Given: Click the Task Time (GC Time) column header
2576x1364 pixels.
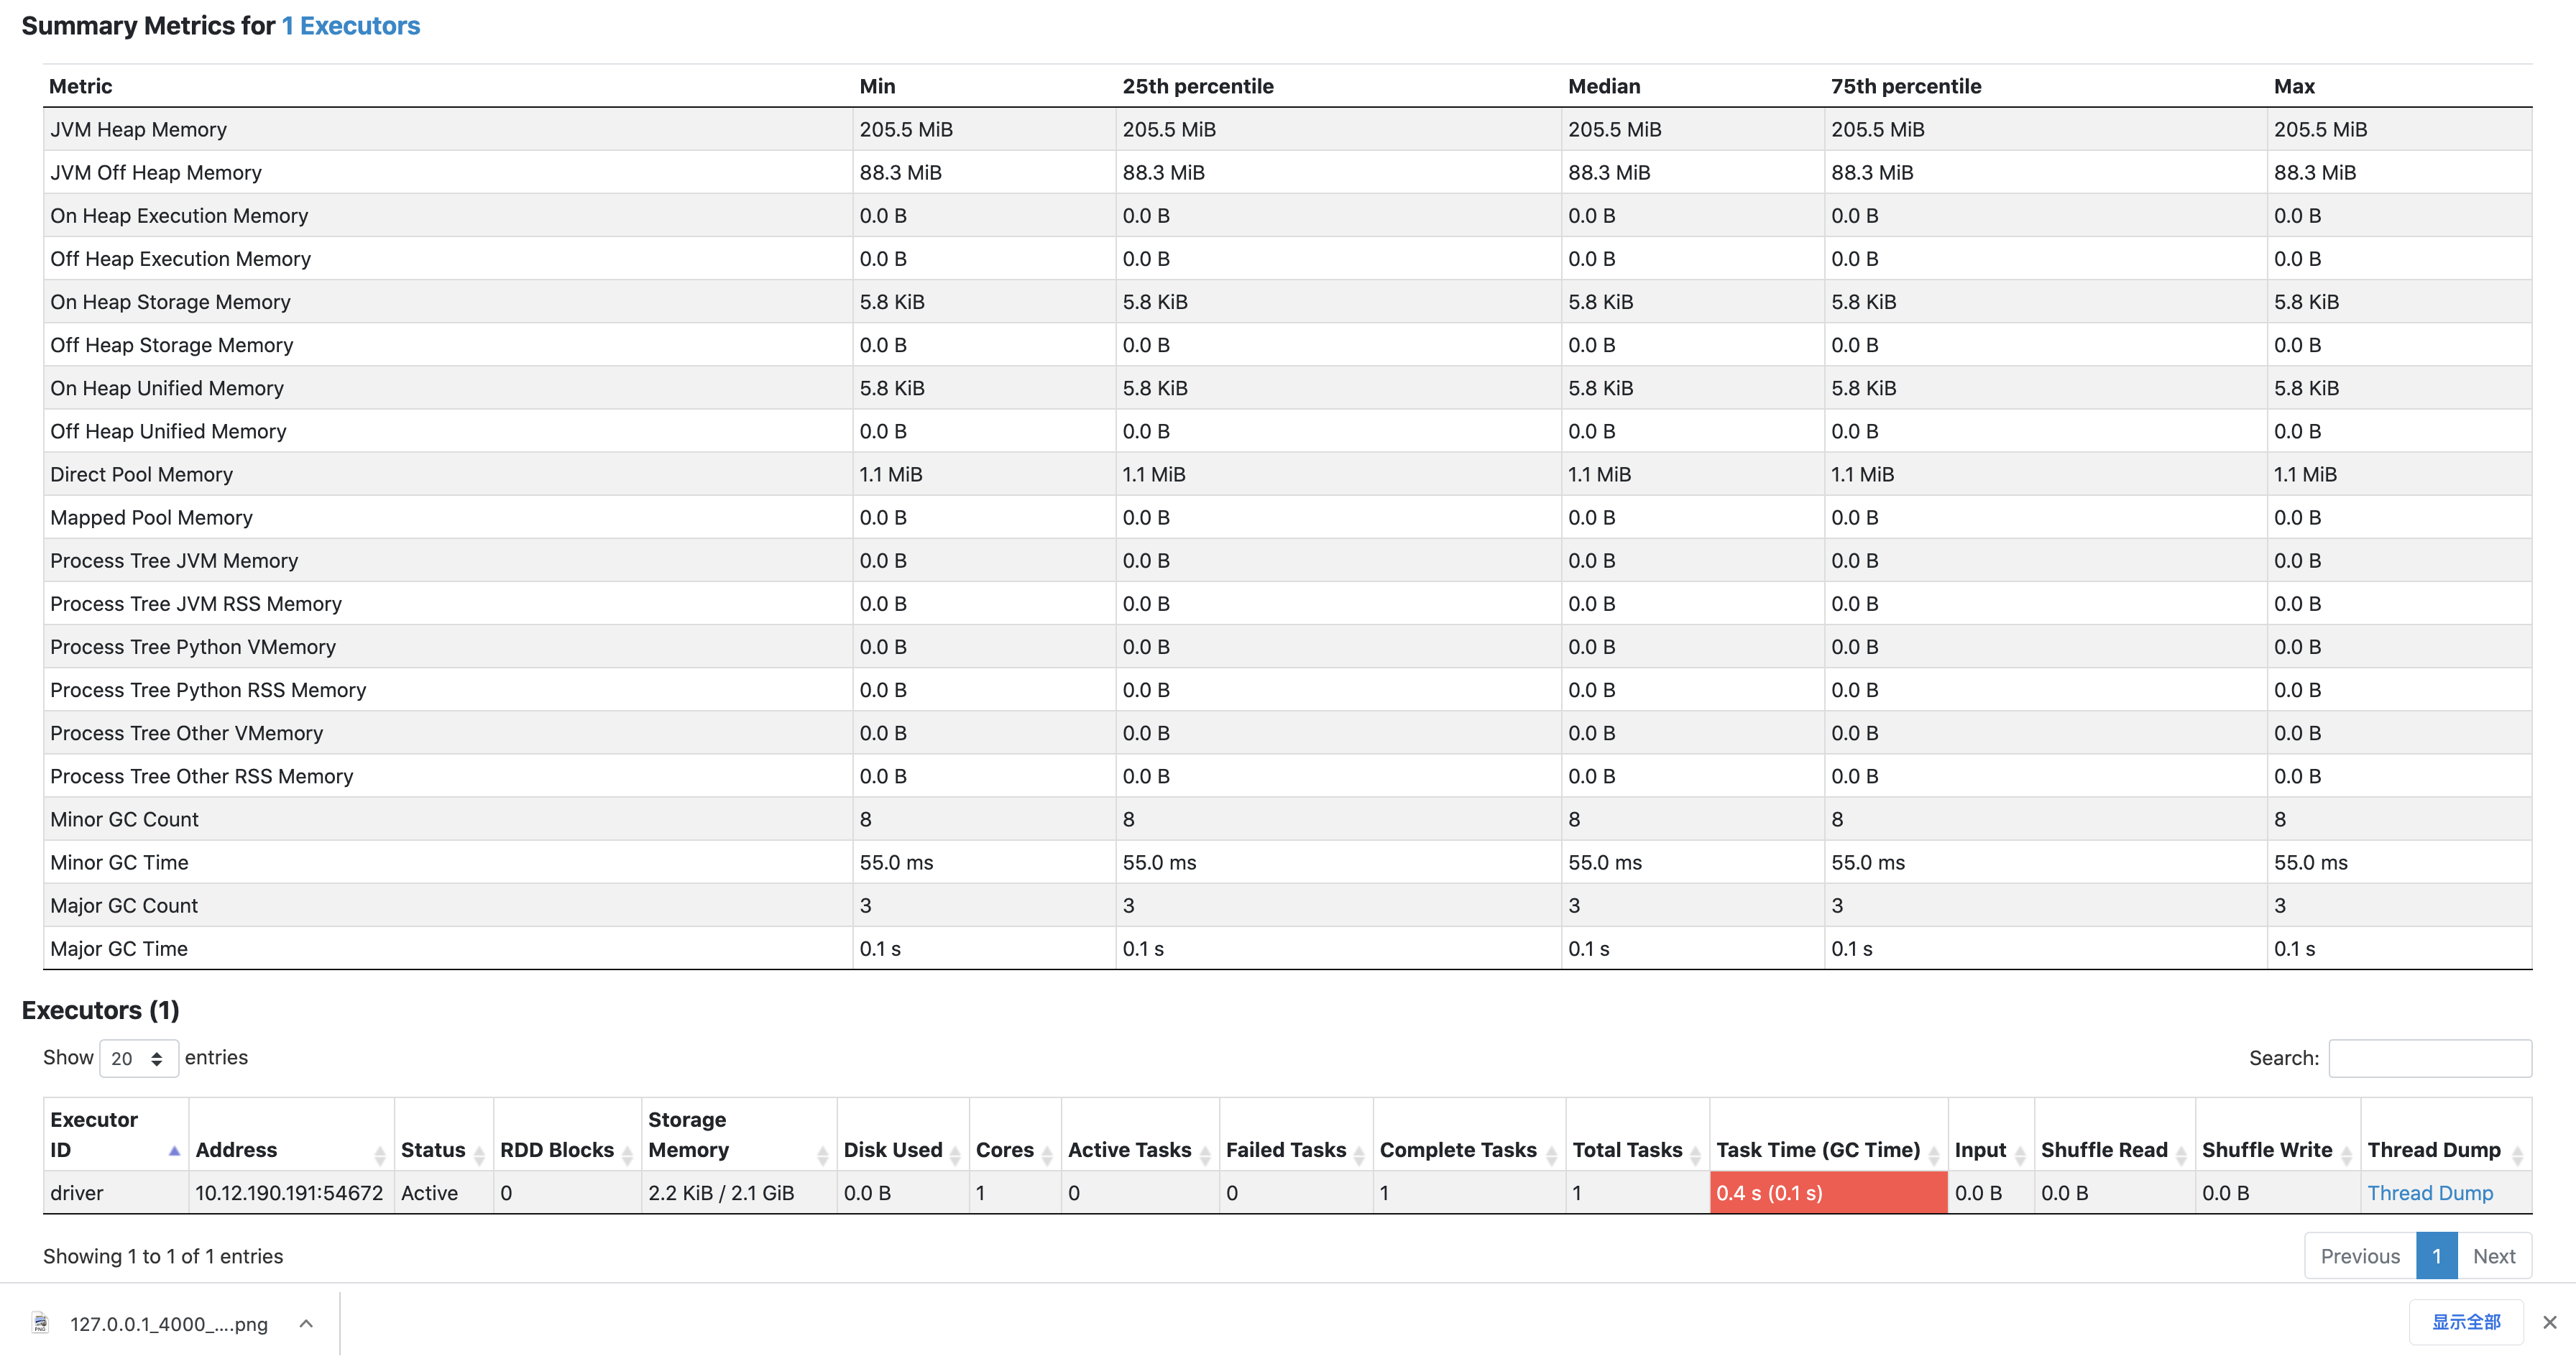Looking at the screenshot, I should coord(1817,1150).
